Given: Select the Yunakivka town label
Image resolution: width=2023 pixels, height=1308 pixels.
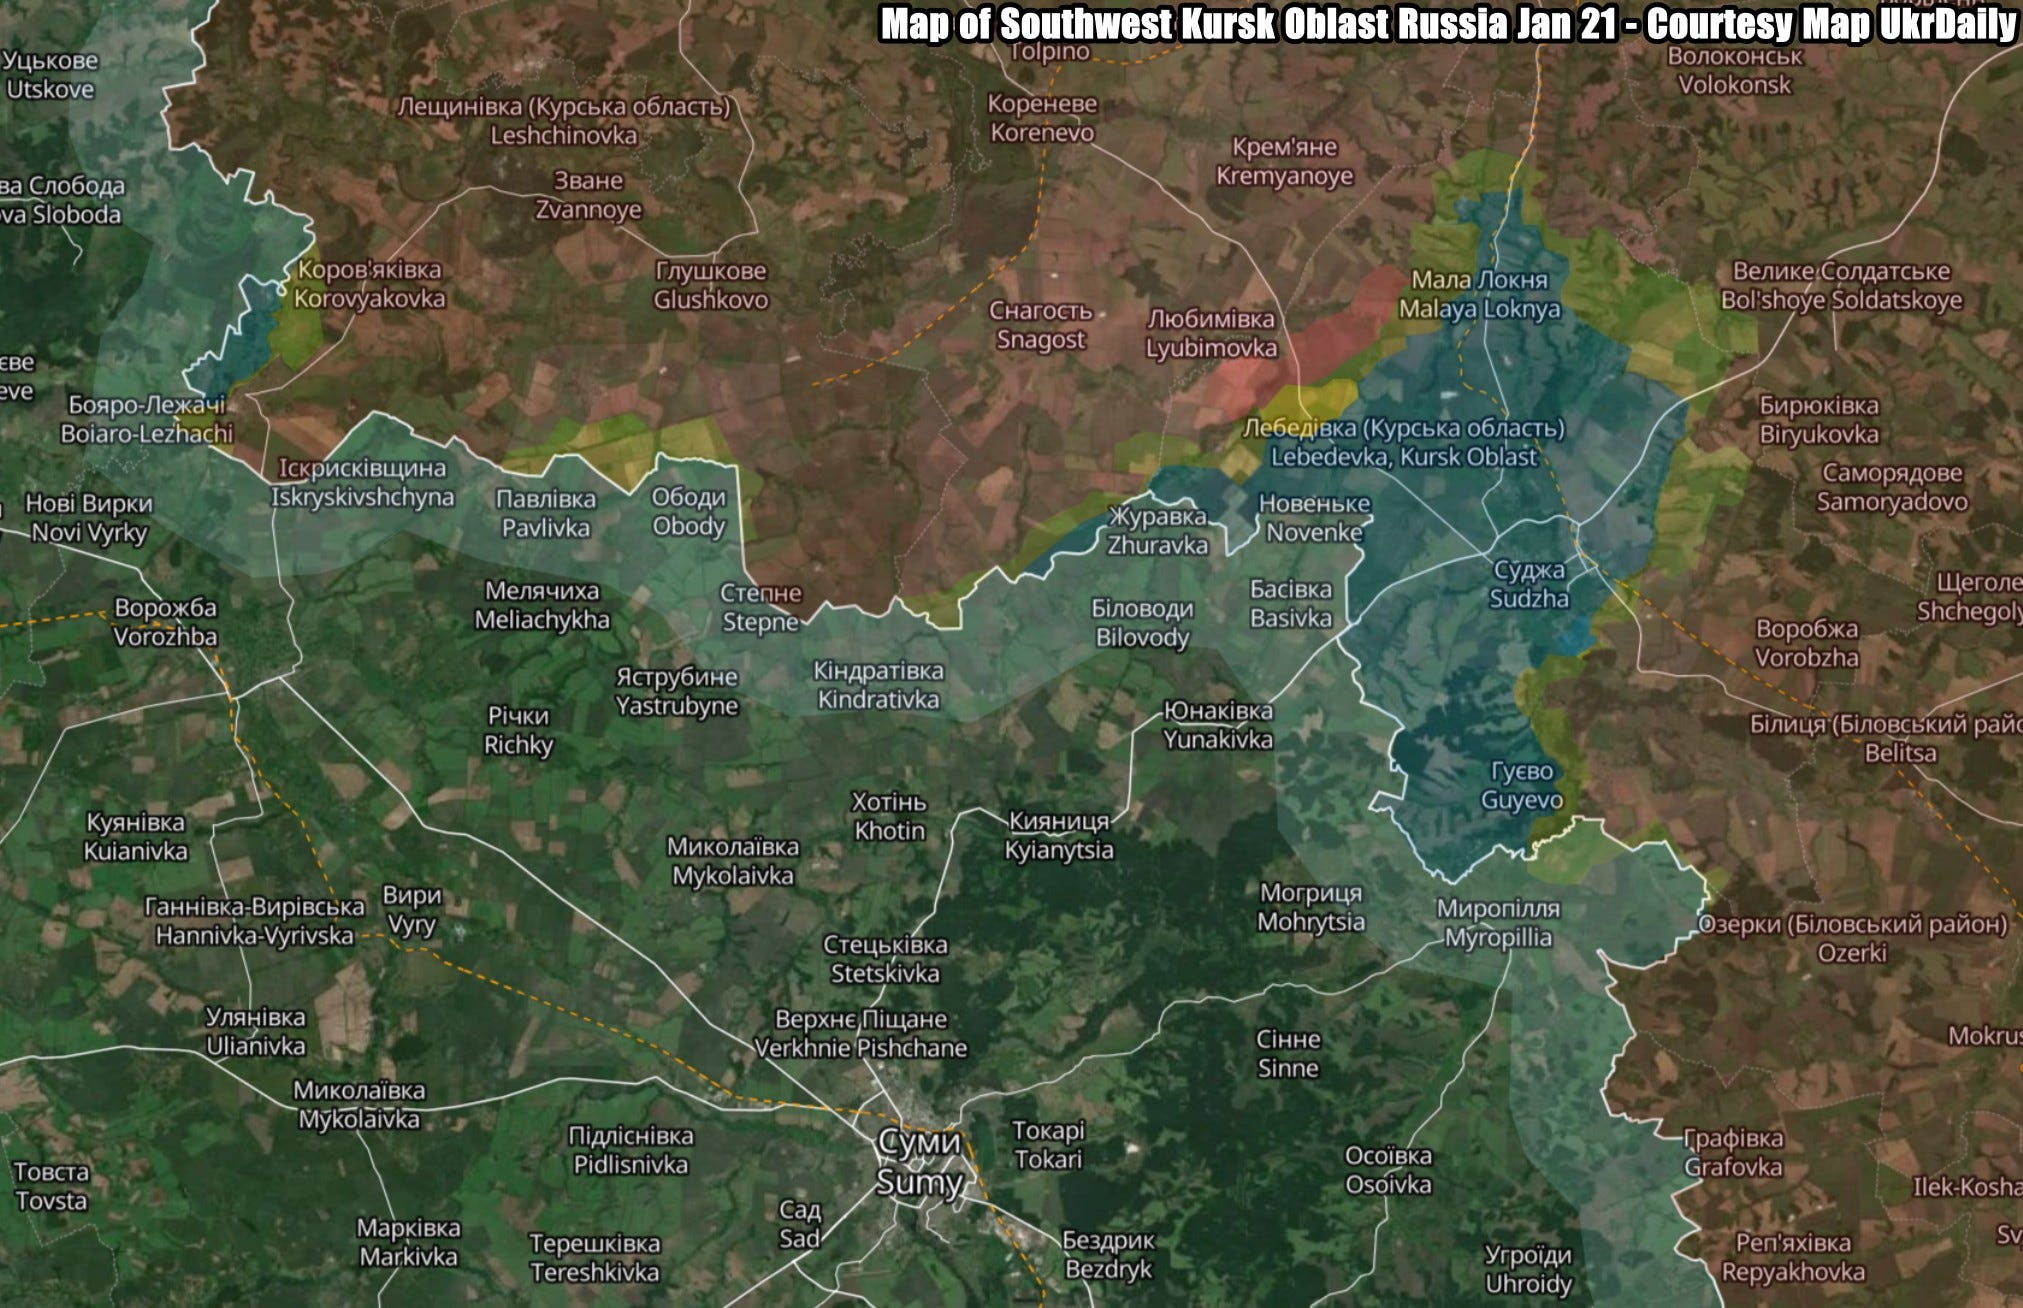Looking at the screenshot, I should point(1217,725).
